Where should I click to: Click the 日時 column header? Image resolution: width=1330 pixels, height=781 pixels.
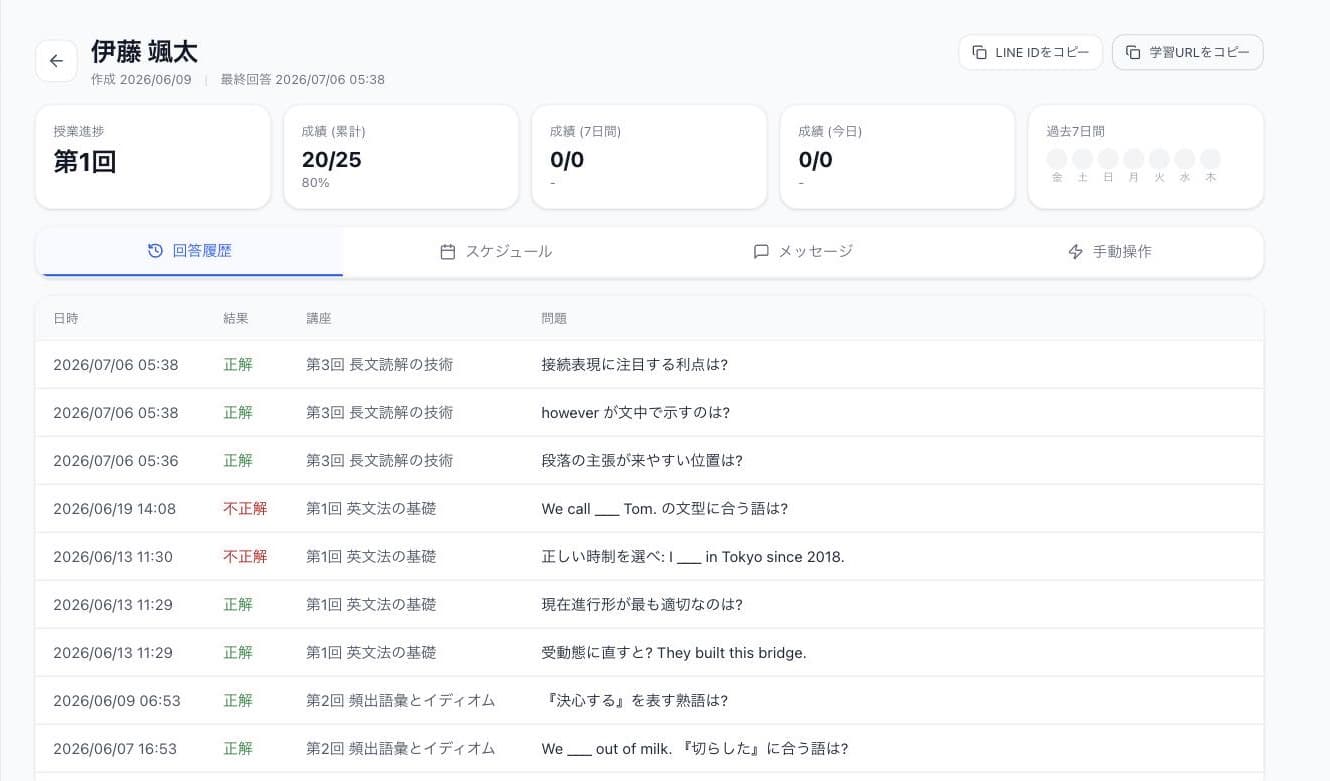click(x=66, y=318)
